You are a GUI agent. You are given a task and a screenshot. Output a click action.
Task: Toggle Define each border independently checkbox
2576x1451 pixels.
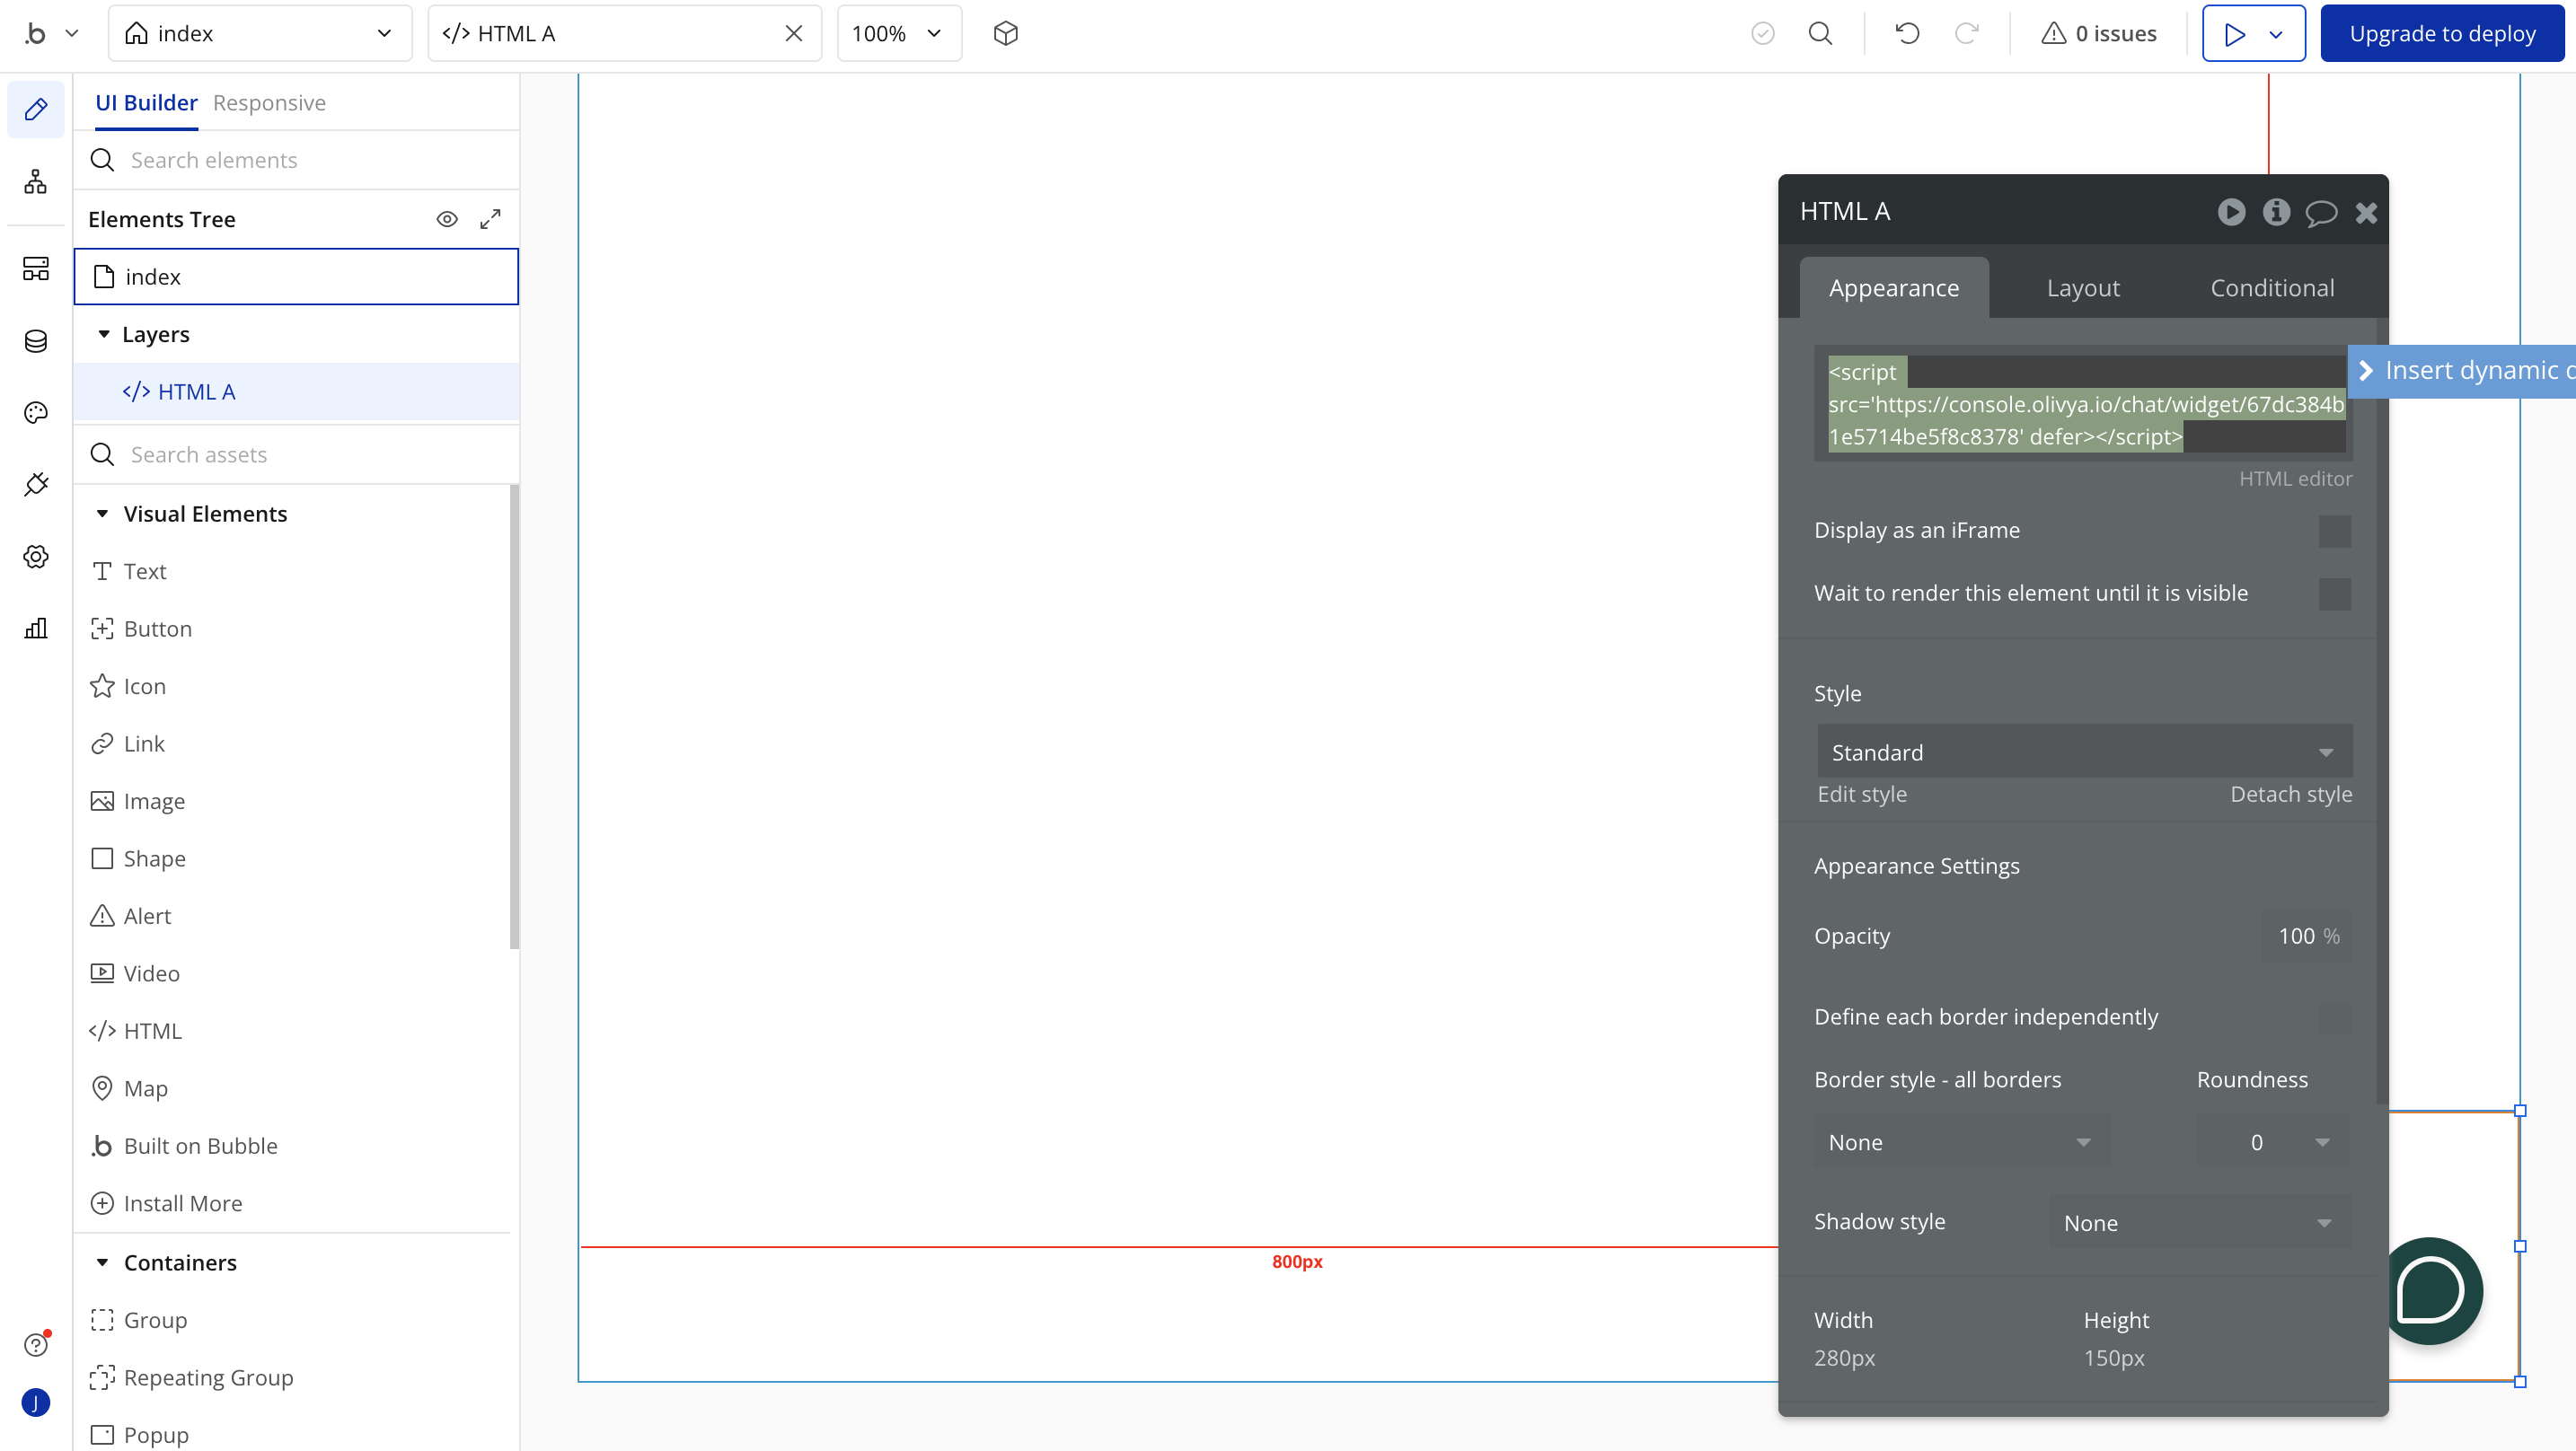pos(2334,1018)
